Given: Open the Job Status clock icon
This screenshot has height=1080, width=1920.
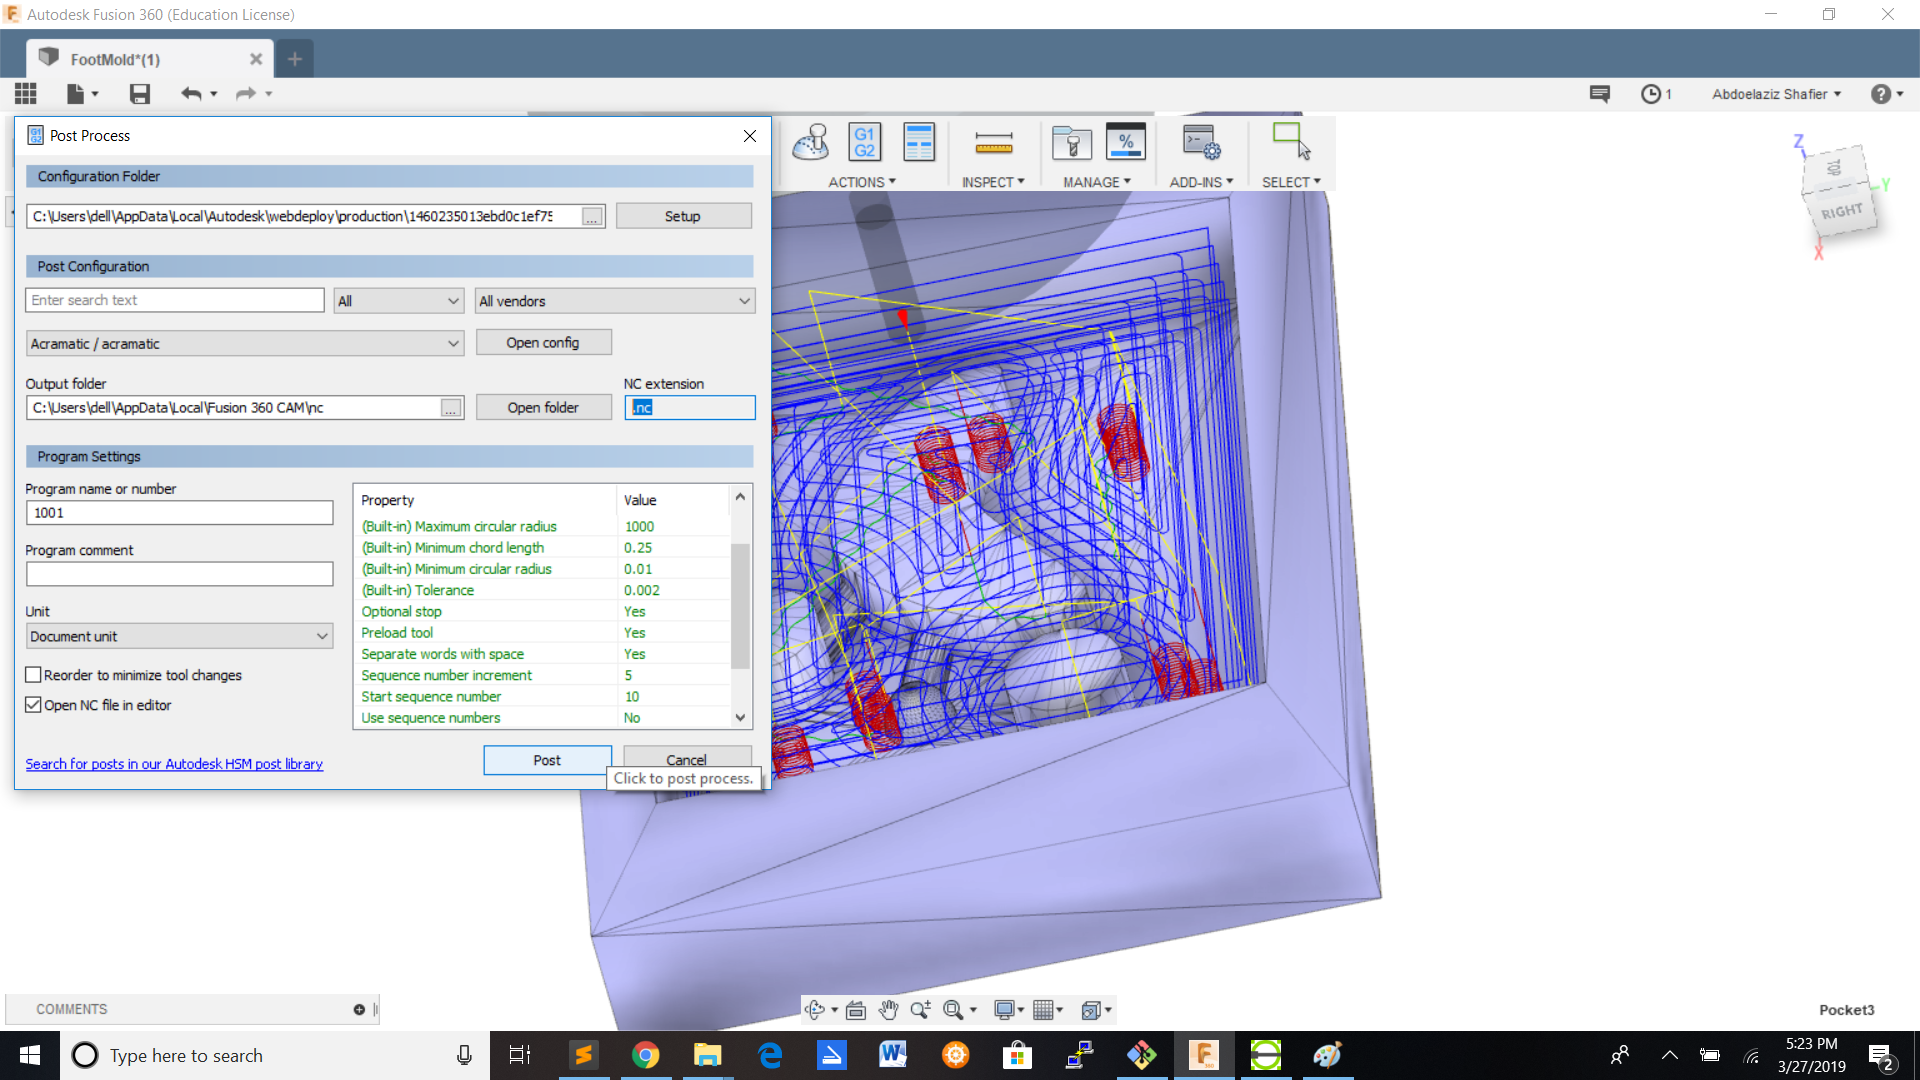Looking at the screenshot, I should tap(1651, 94).
